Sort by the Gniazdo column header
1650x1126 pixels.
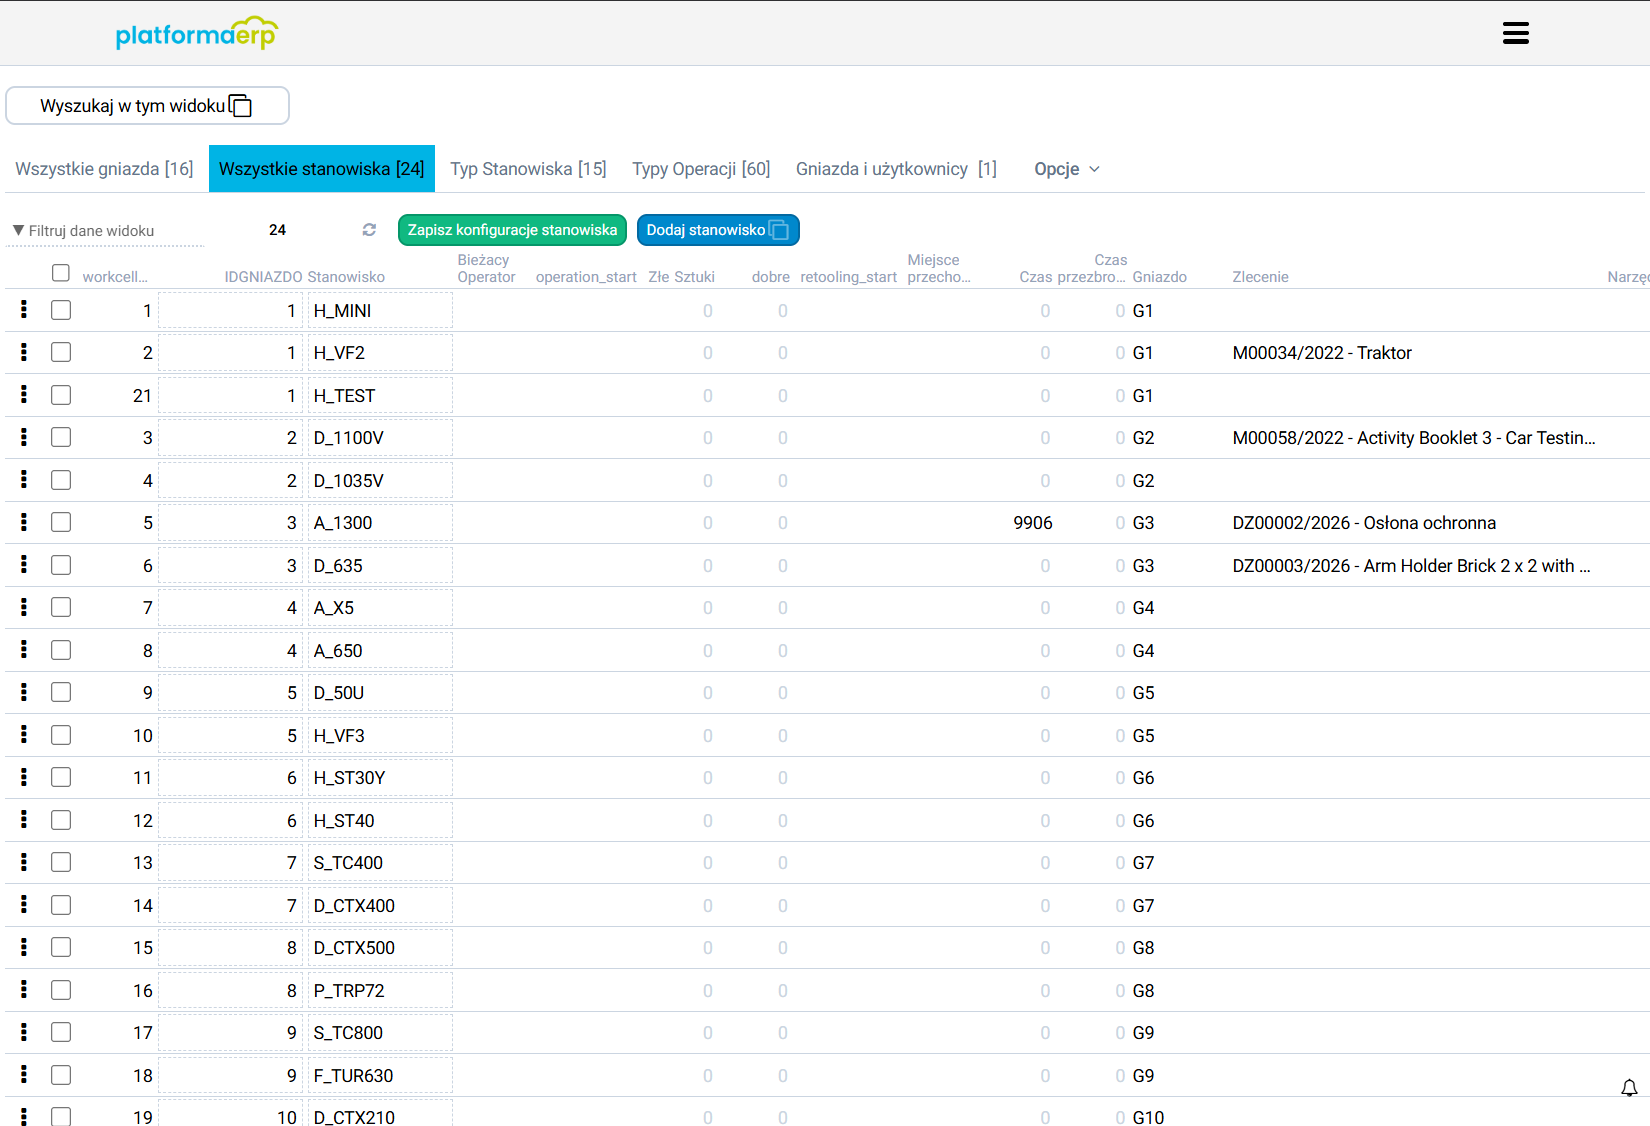[x=1159, y=277]
